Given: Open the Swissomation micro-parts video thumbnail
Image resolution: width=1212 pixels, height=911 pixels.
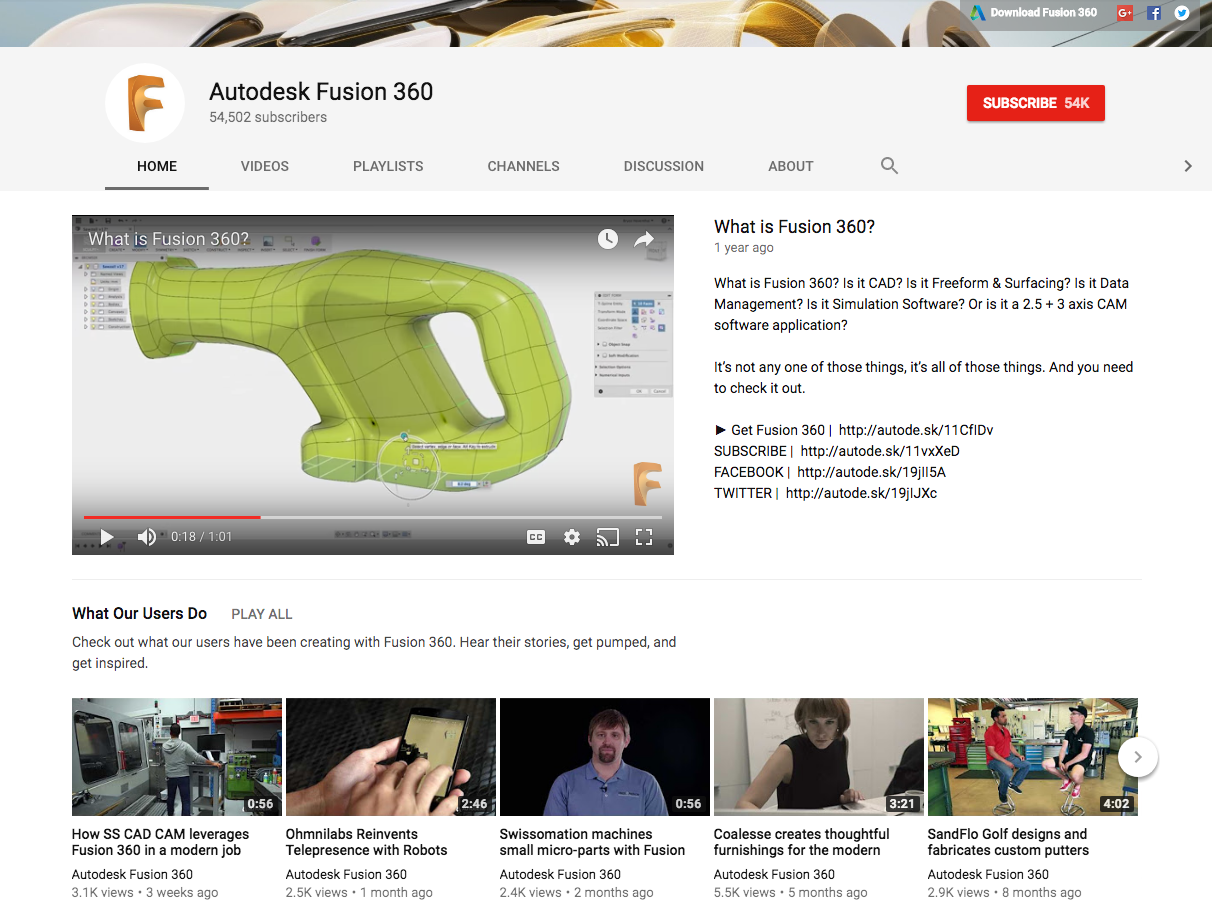Looking at the screenshot, I should point(605,757).
